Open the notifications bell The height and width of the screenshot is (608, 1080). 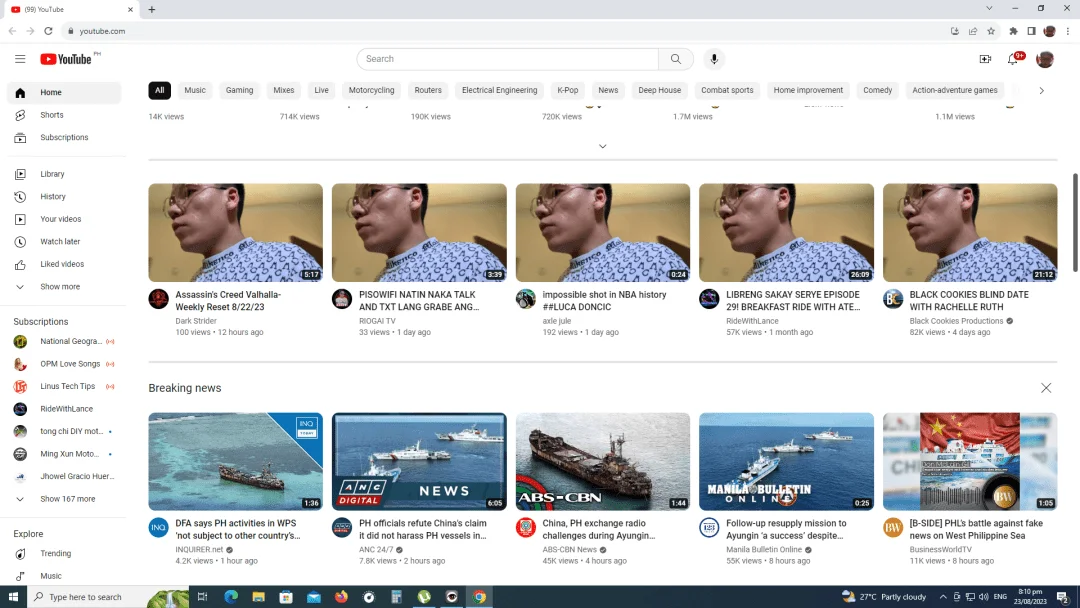[1013, 59]
